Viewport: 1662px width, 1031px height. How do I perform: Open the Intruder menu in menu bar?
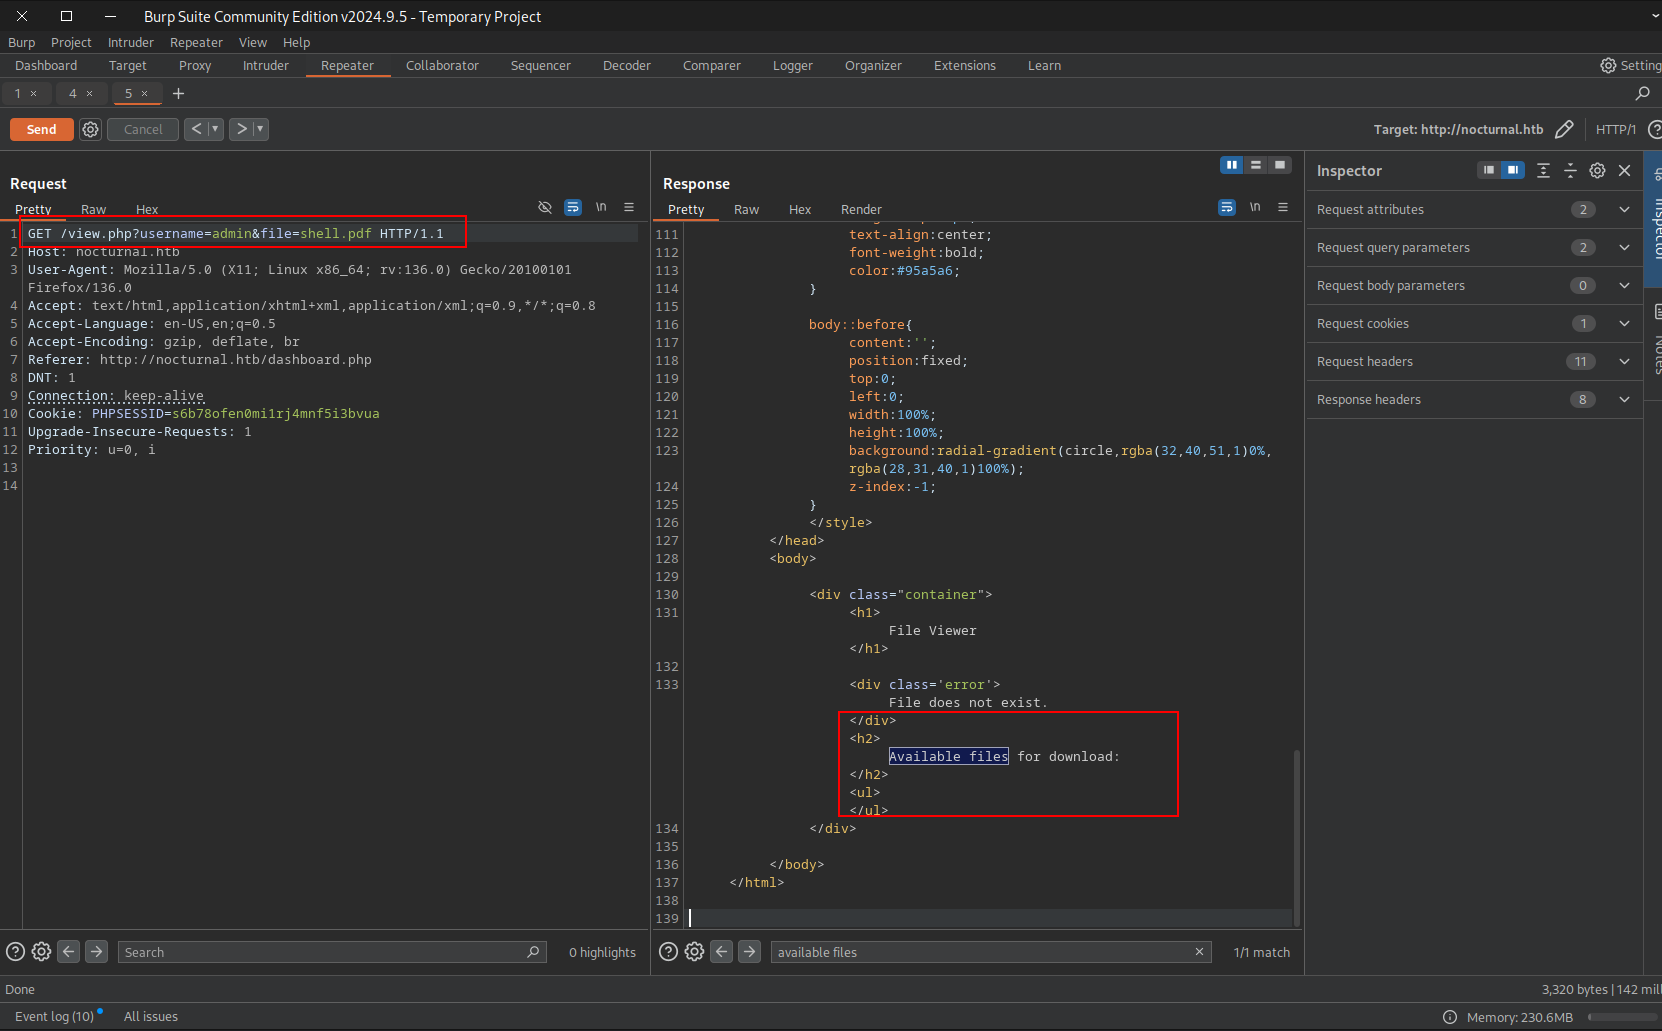[x=131, y=43]
